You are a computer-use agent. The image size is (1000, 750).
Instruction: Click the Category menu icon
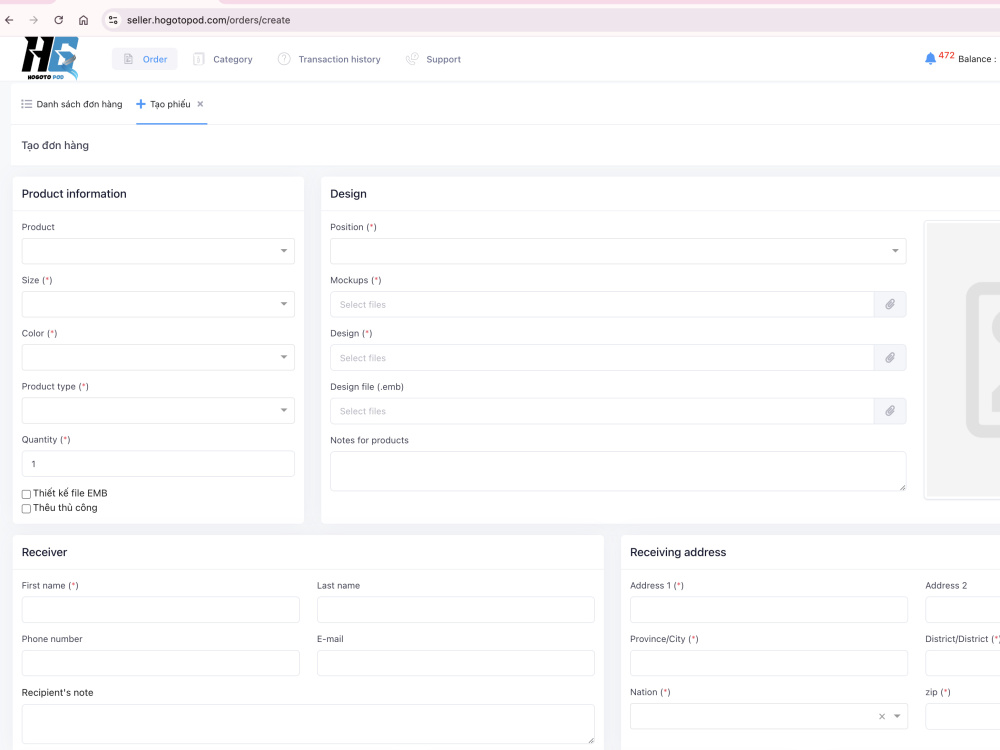tap(198, 59)
